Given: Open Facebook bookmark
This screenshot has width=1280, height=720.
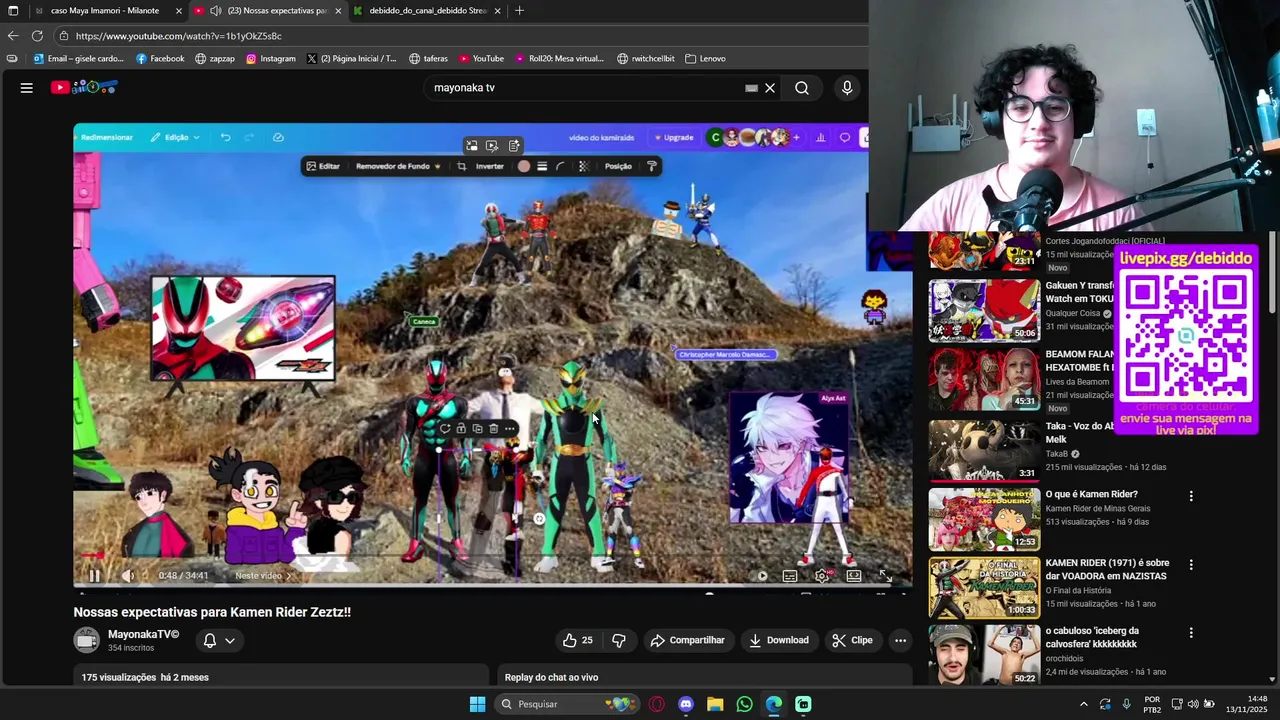Looking at the screenshot, I should click(x=160, y=59).
